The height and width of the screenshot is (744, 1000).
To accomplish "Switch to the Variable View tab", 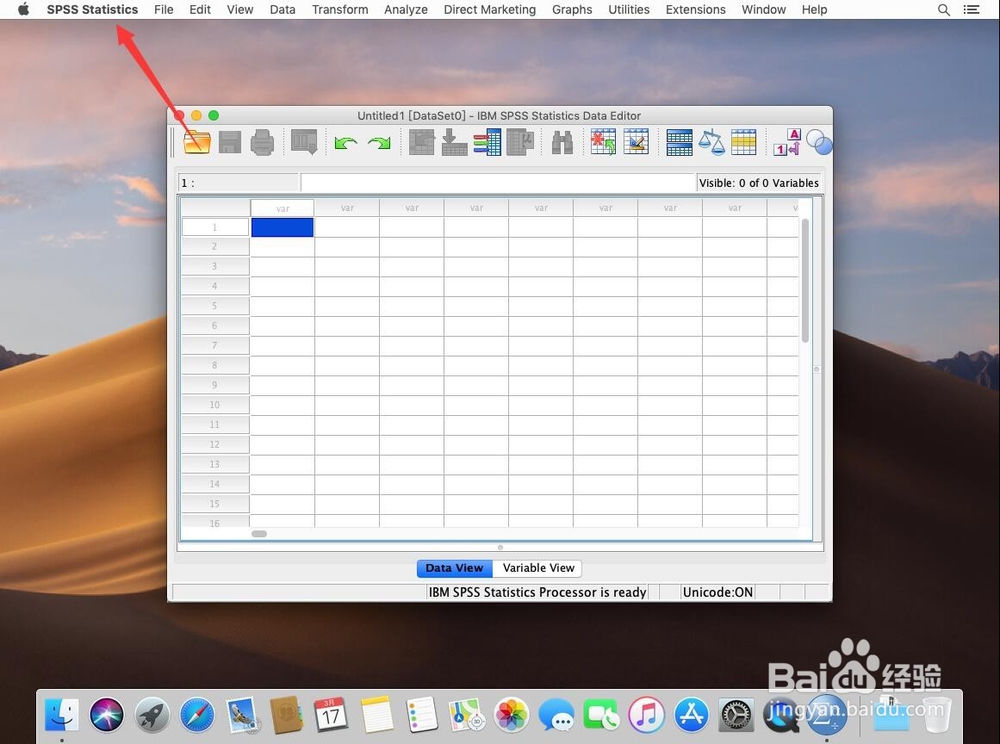I will pyautogui.click(x=538, y=568).
